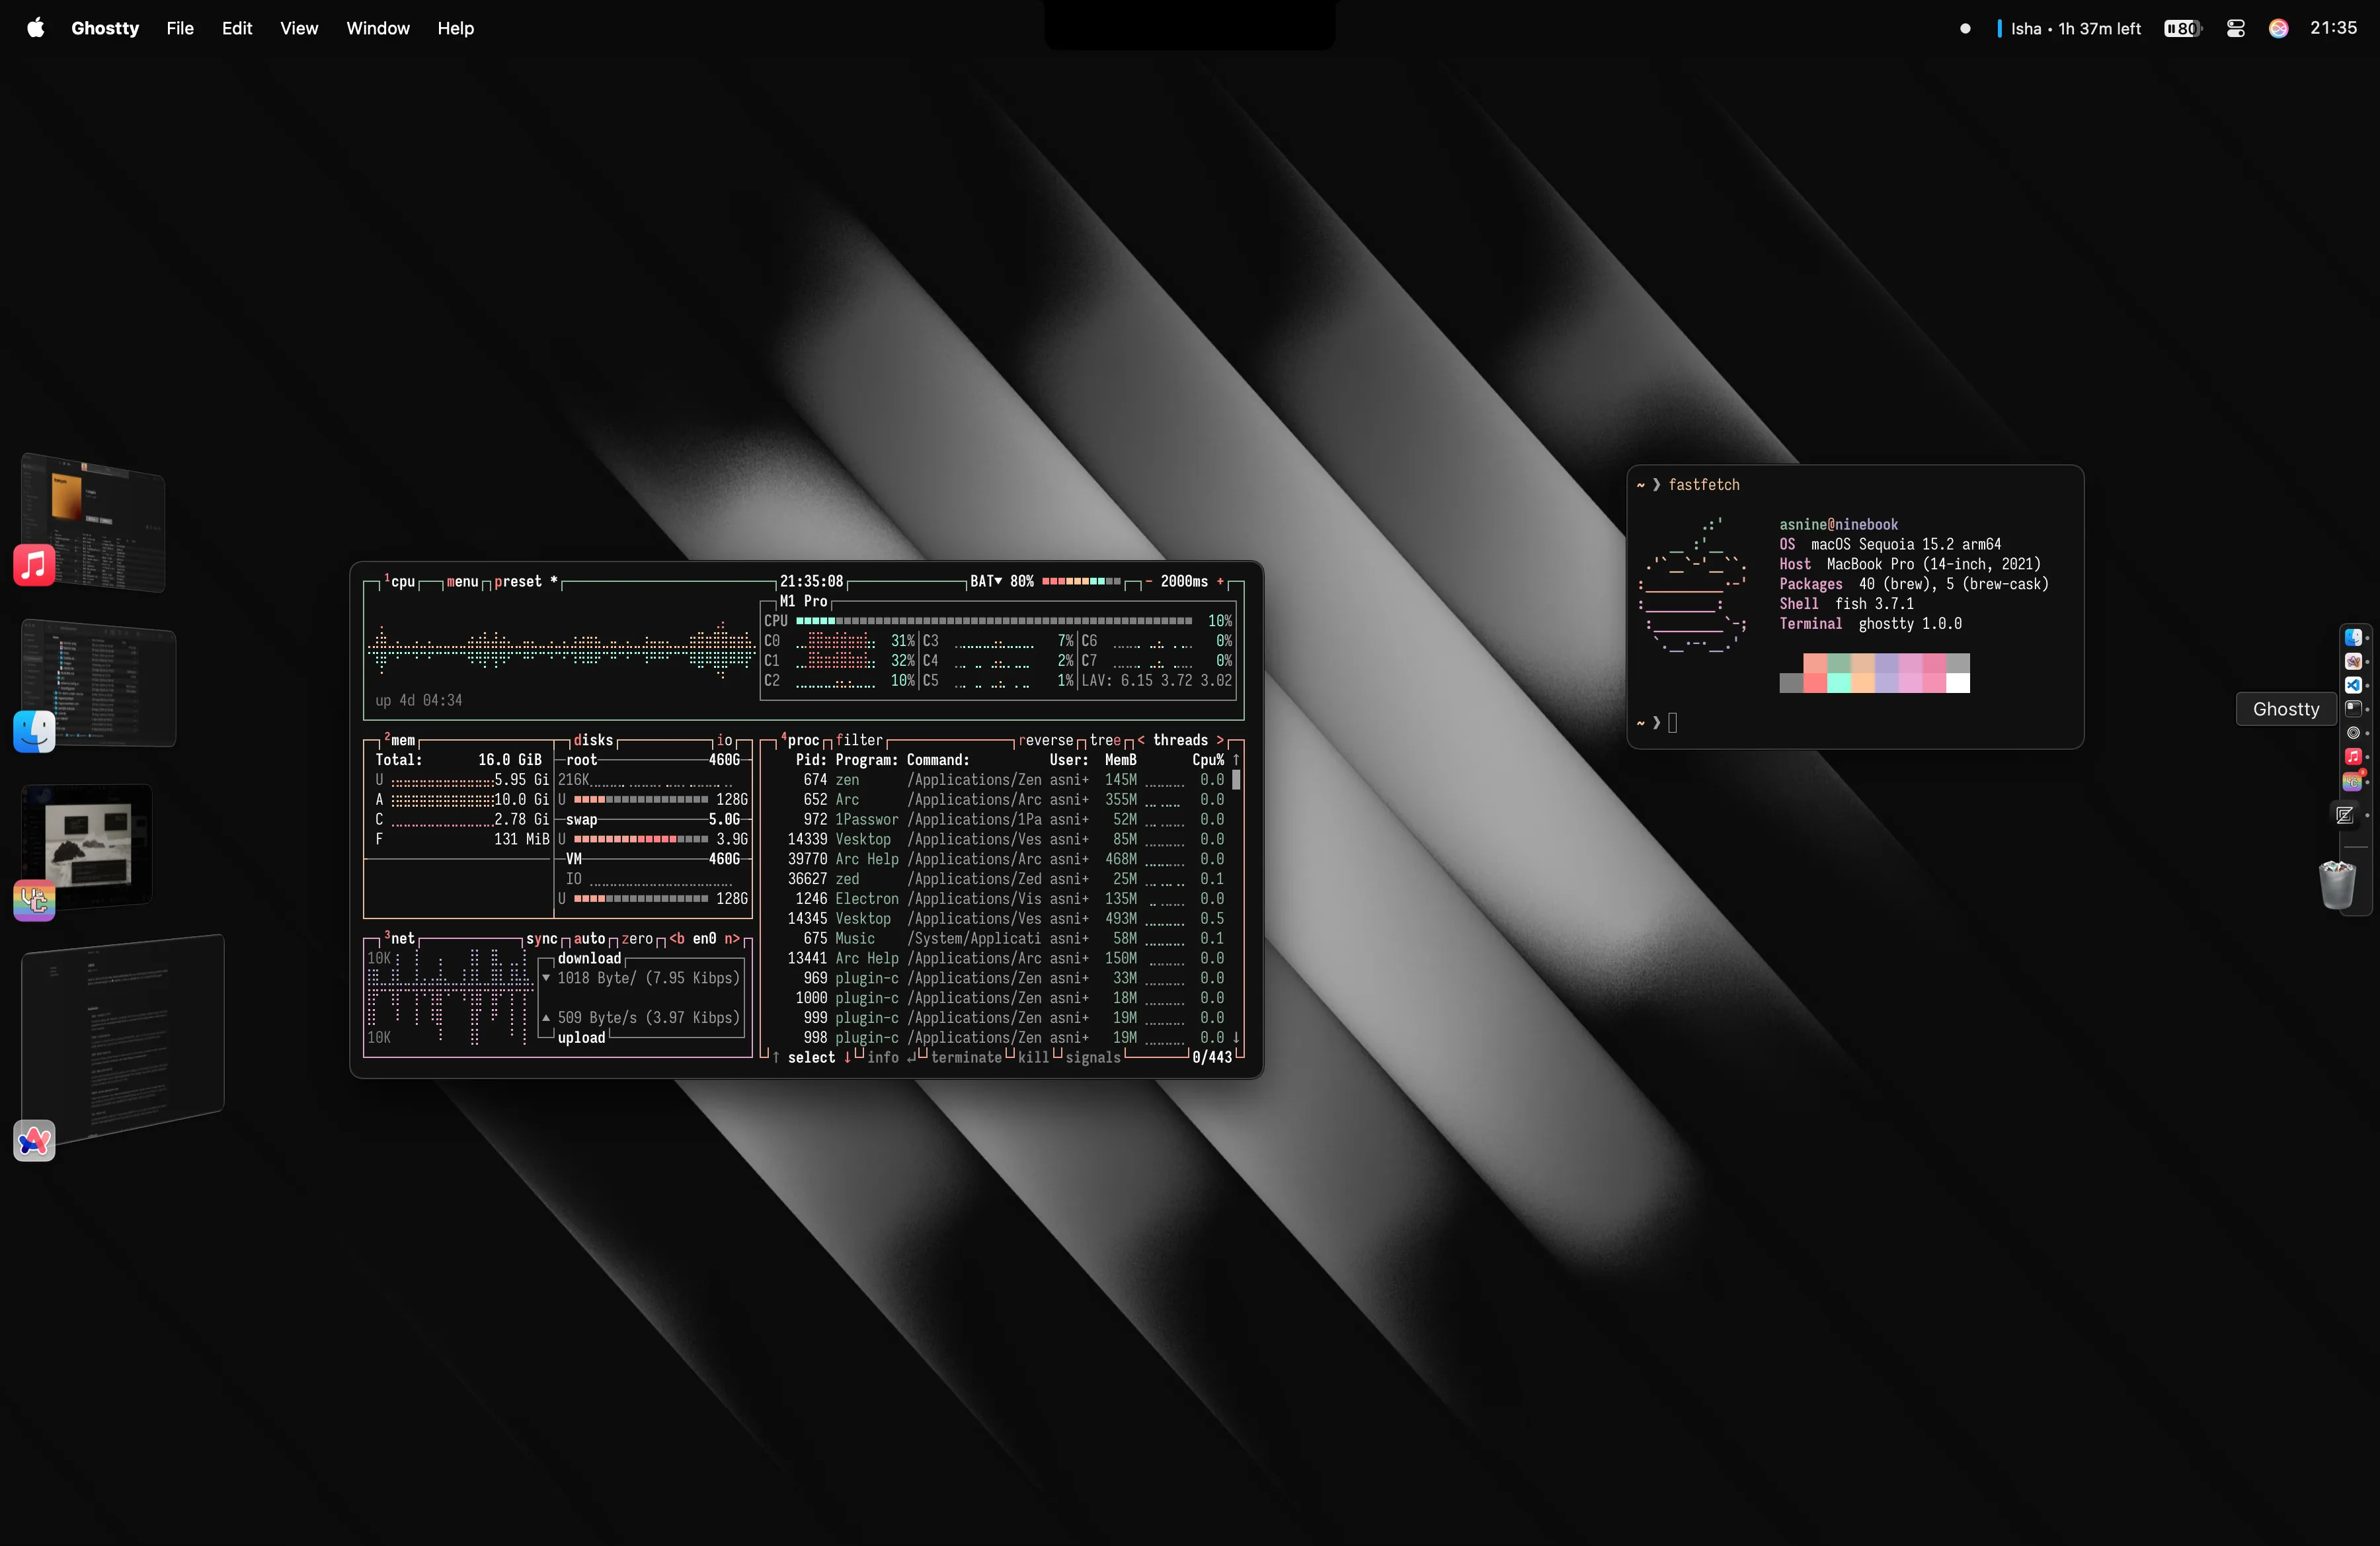Open the BAT battery dropdown in btop
The image size is (2380, 1546).
[985, 581]
